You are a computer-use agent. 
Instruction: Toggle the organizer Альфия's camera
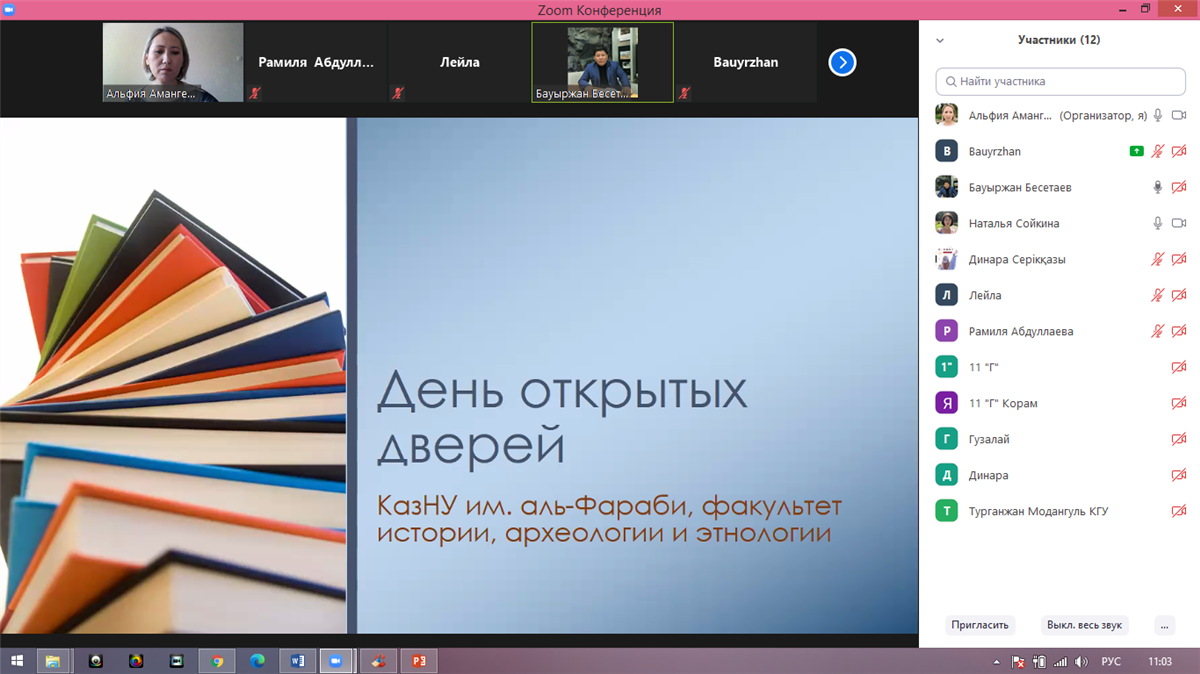(x=1179, y=116)
